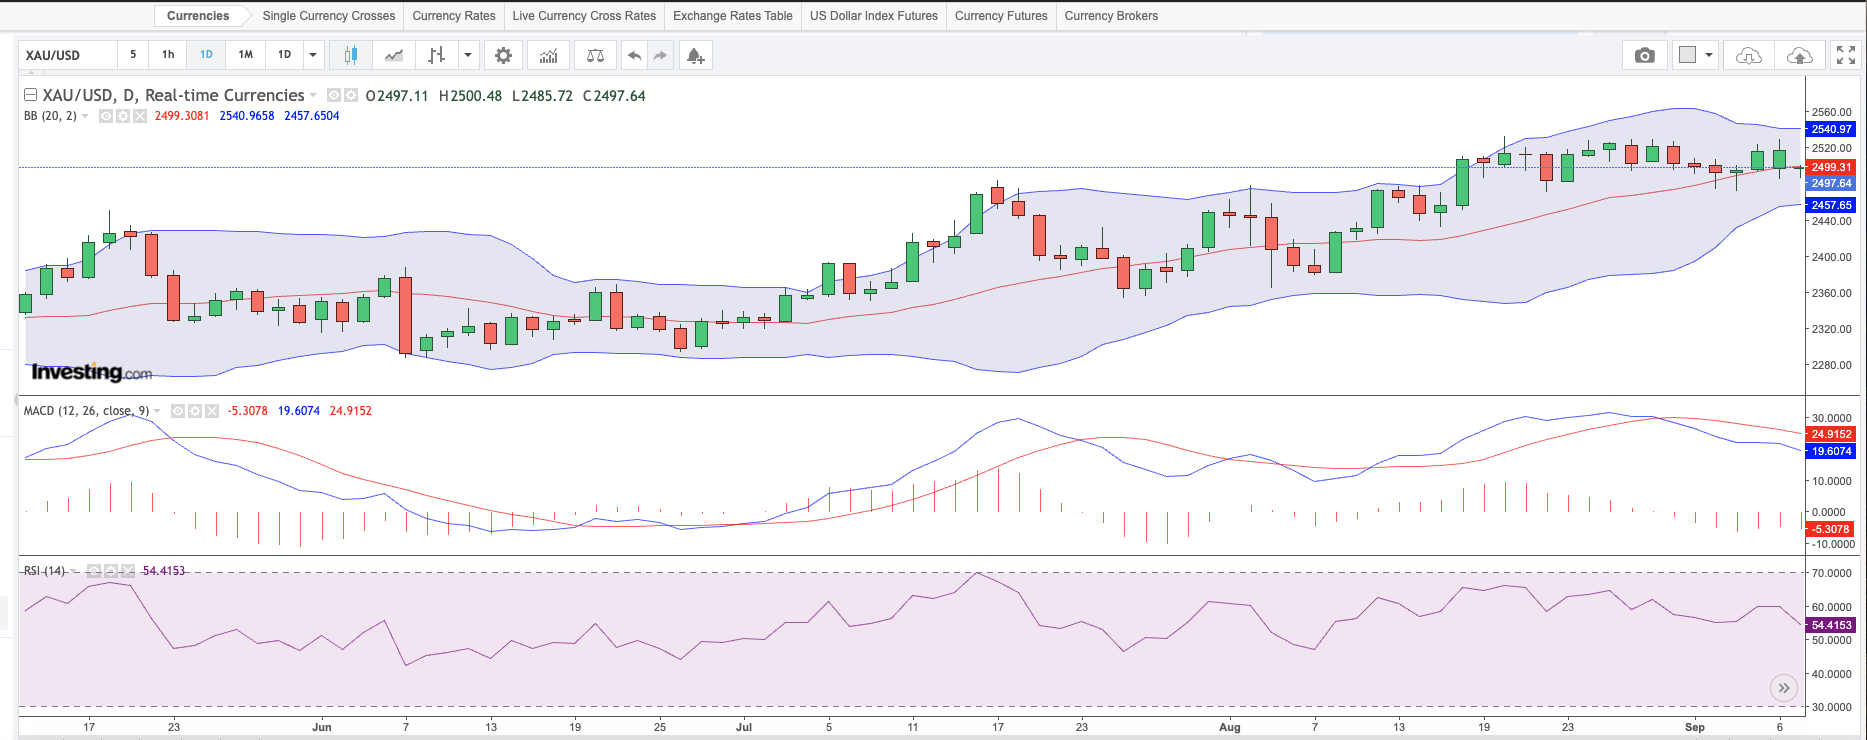The width and height of the screenshot is (1867, 740).
Task: Open settings gear for MACD indicator
Action: coord(195,411)
